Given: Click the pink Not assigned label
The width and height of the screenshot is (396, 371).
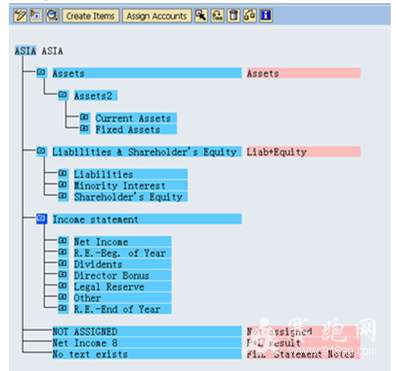Looking at the screenshot, I should click(303, 332).
